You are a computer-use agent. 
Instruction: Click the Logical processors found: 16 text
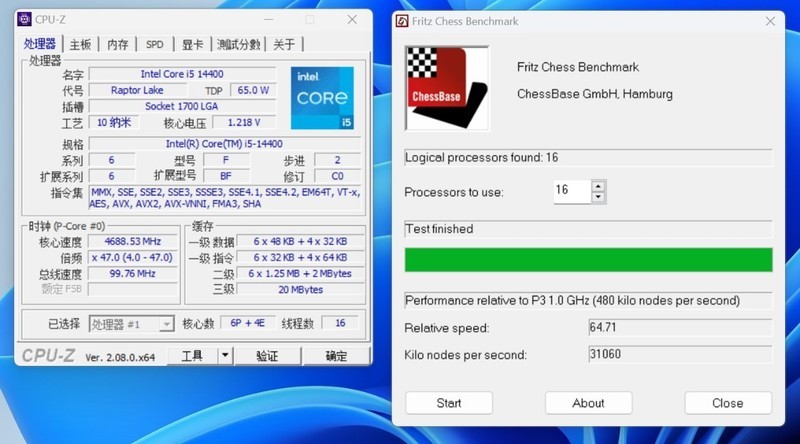[x=481, y=158]
